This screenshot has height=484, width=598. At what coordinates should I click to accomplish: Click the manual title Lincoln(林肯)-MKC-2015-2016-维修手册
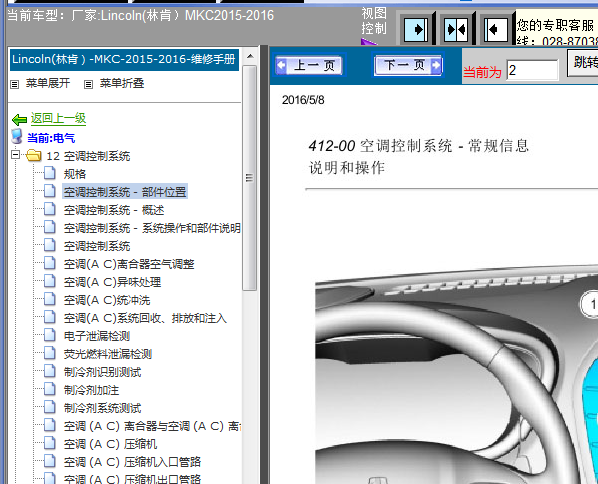click(124, 59)
